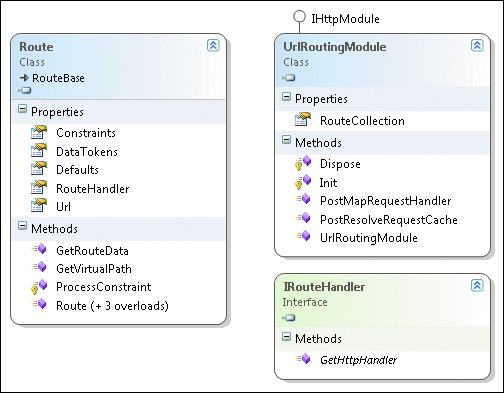Screen dimensions: 504x393
Task: Click the DataTokens property icon
Action: coord(39,151)
